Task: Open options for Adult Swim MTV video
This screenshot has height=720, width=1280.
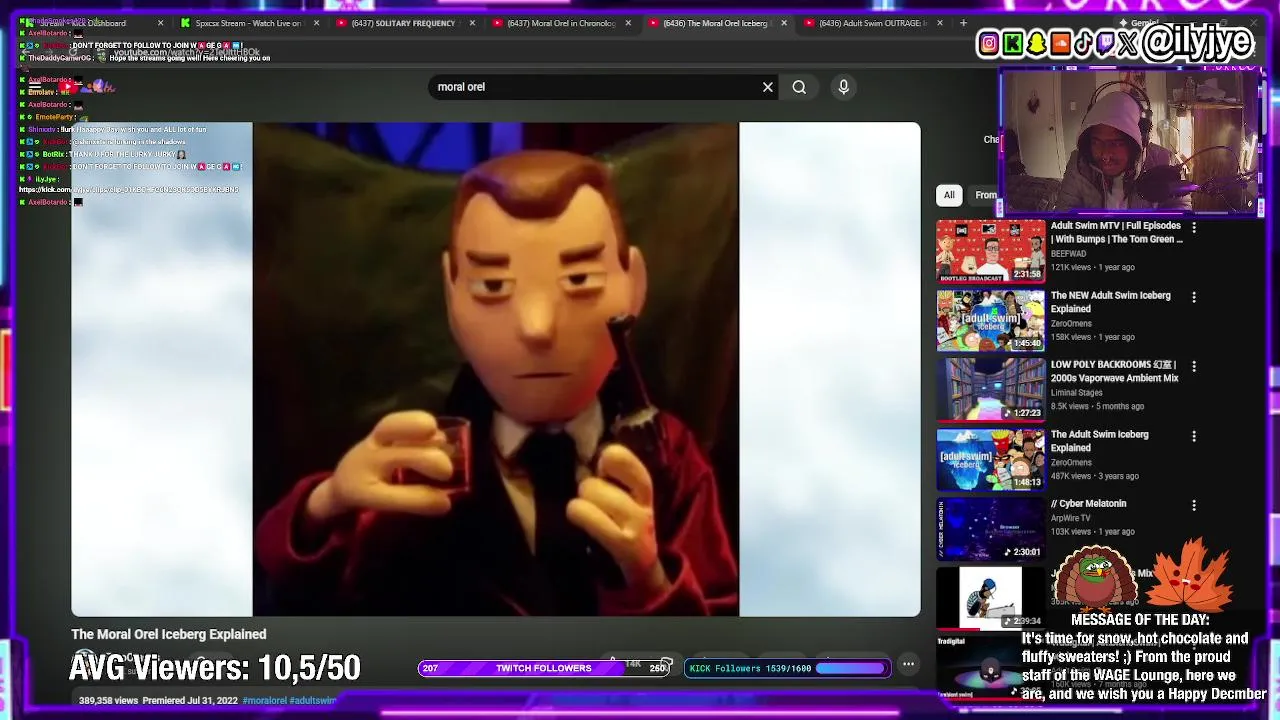Action: click(x=1193, y=227)
